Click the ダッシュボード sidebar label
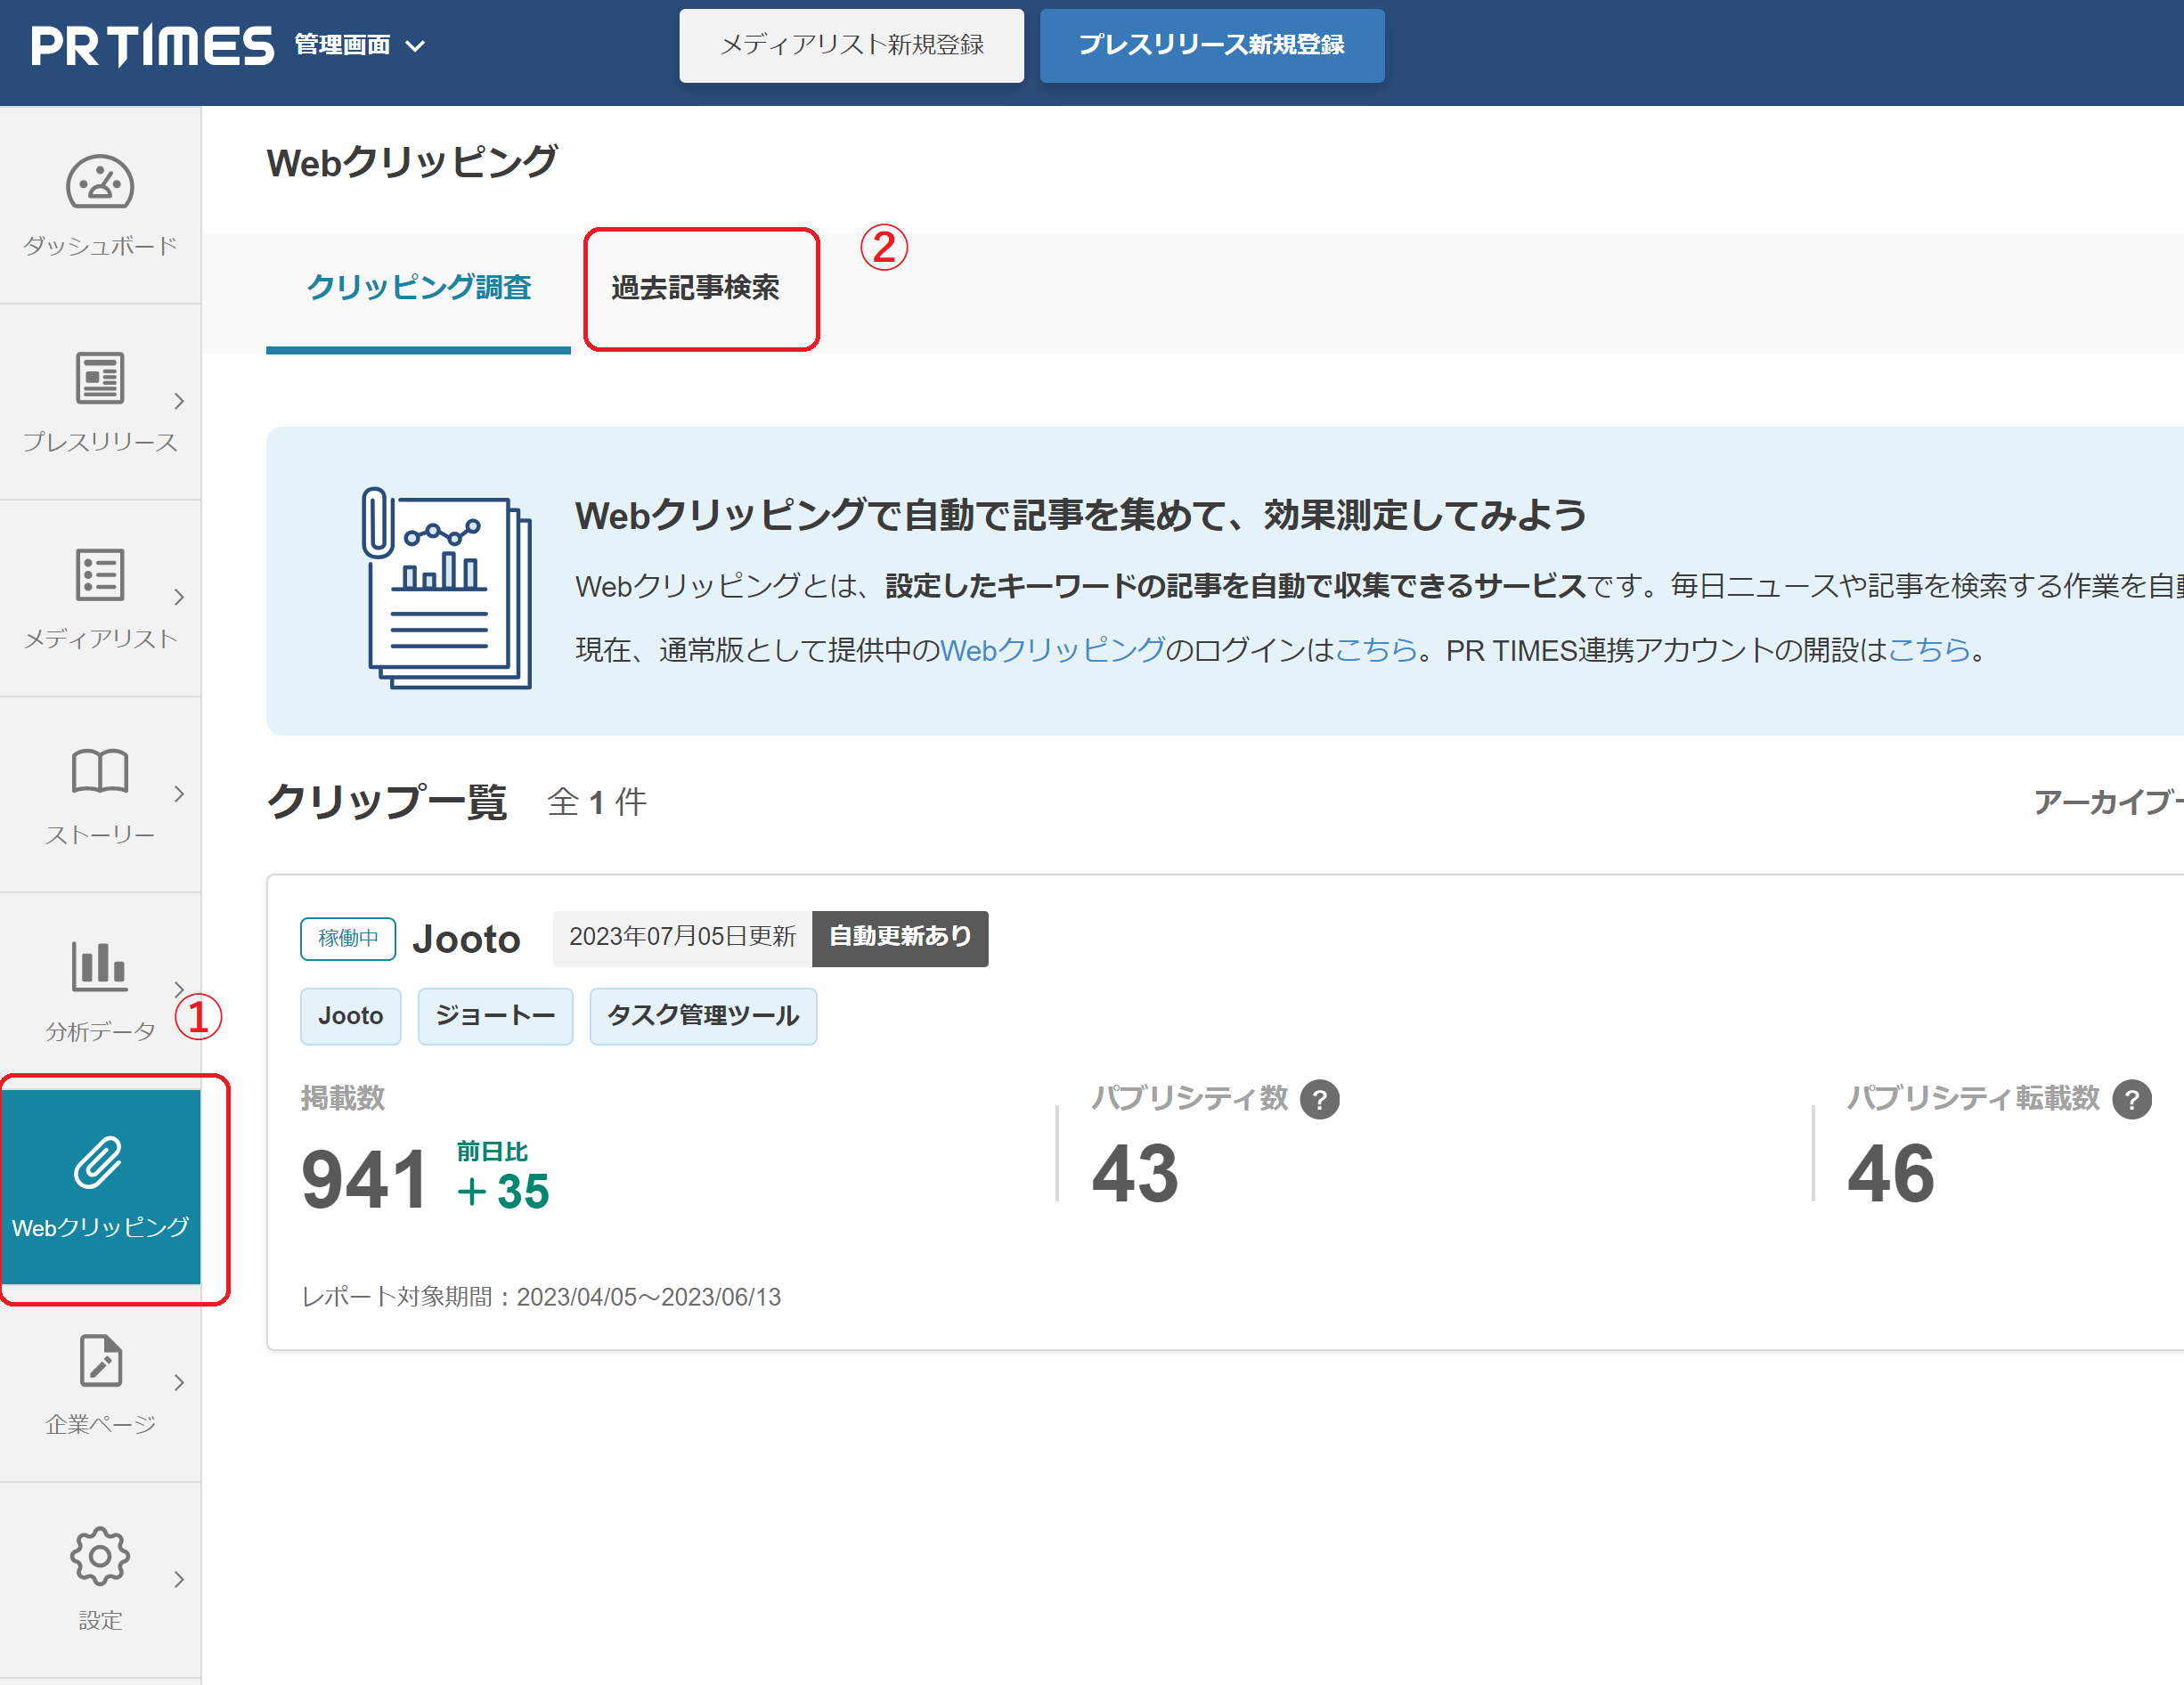The height and width of the screenshot is (1685, 2184). click(100, 245)
